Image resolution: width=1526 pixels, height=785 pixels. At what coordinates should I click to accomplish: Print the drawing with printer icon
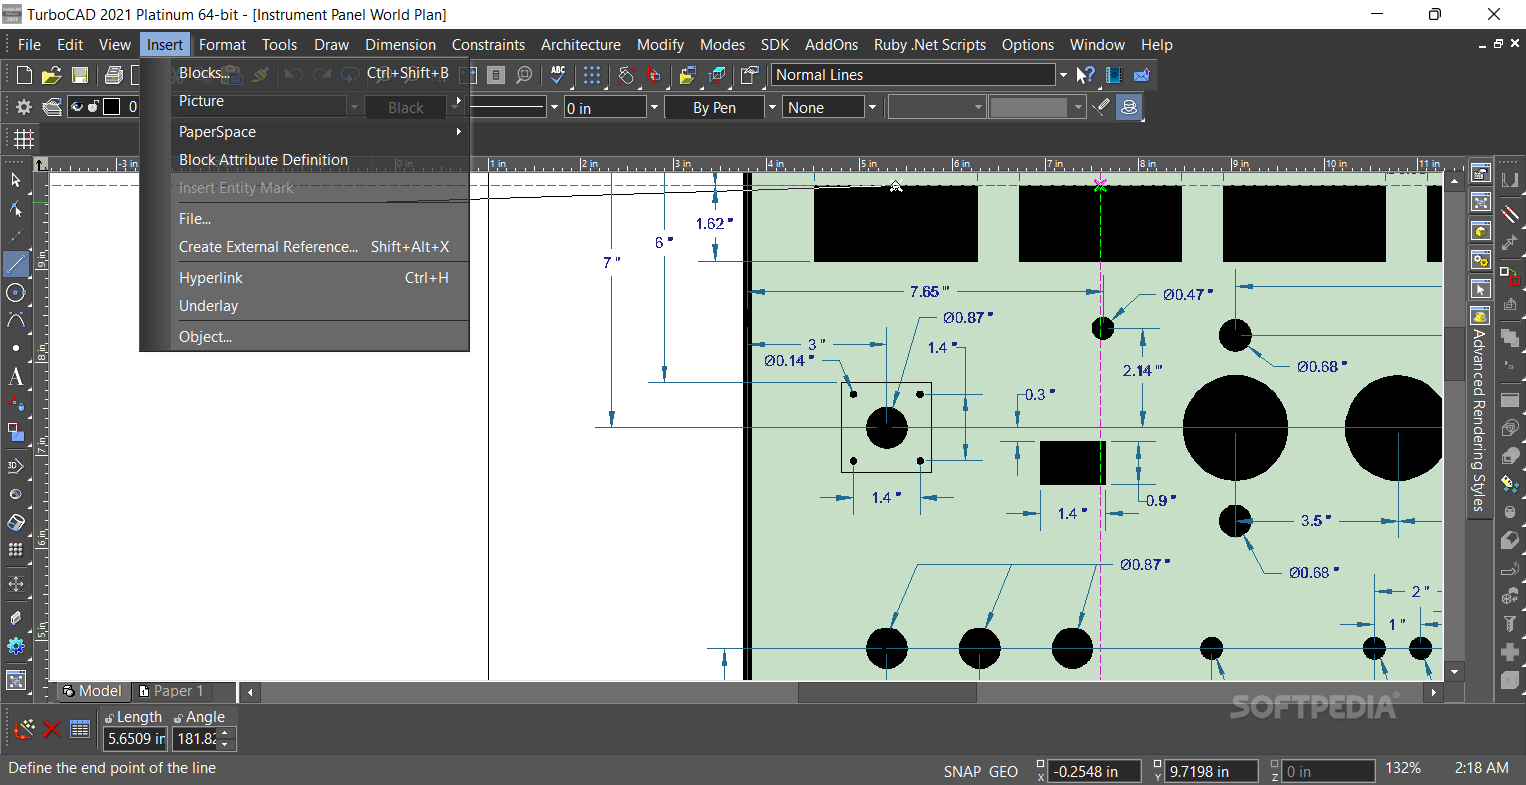pos(113,75)
